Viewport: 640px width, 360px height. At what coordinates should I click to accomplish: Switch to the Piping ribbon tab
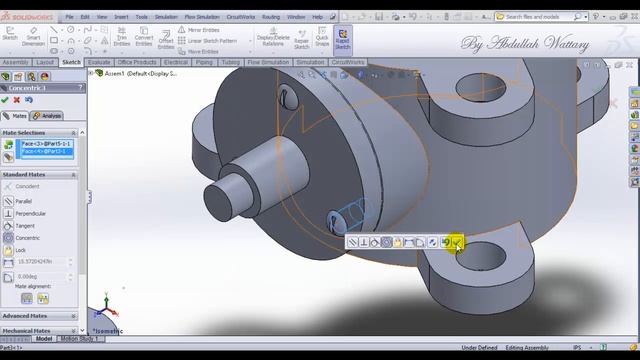pyautogui.click(x=204, y=62)
